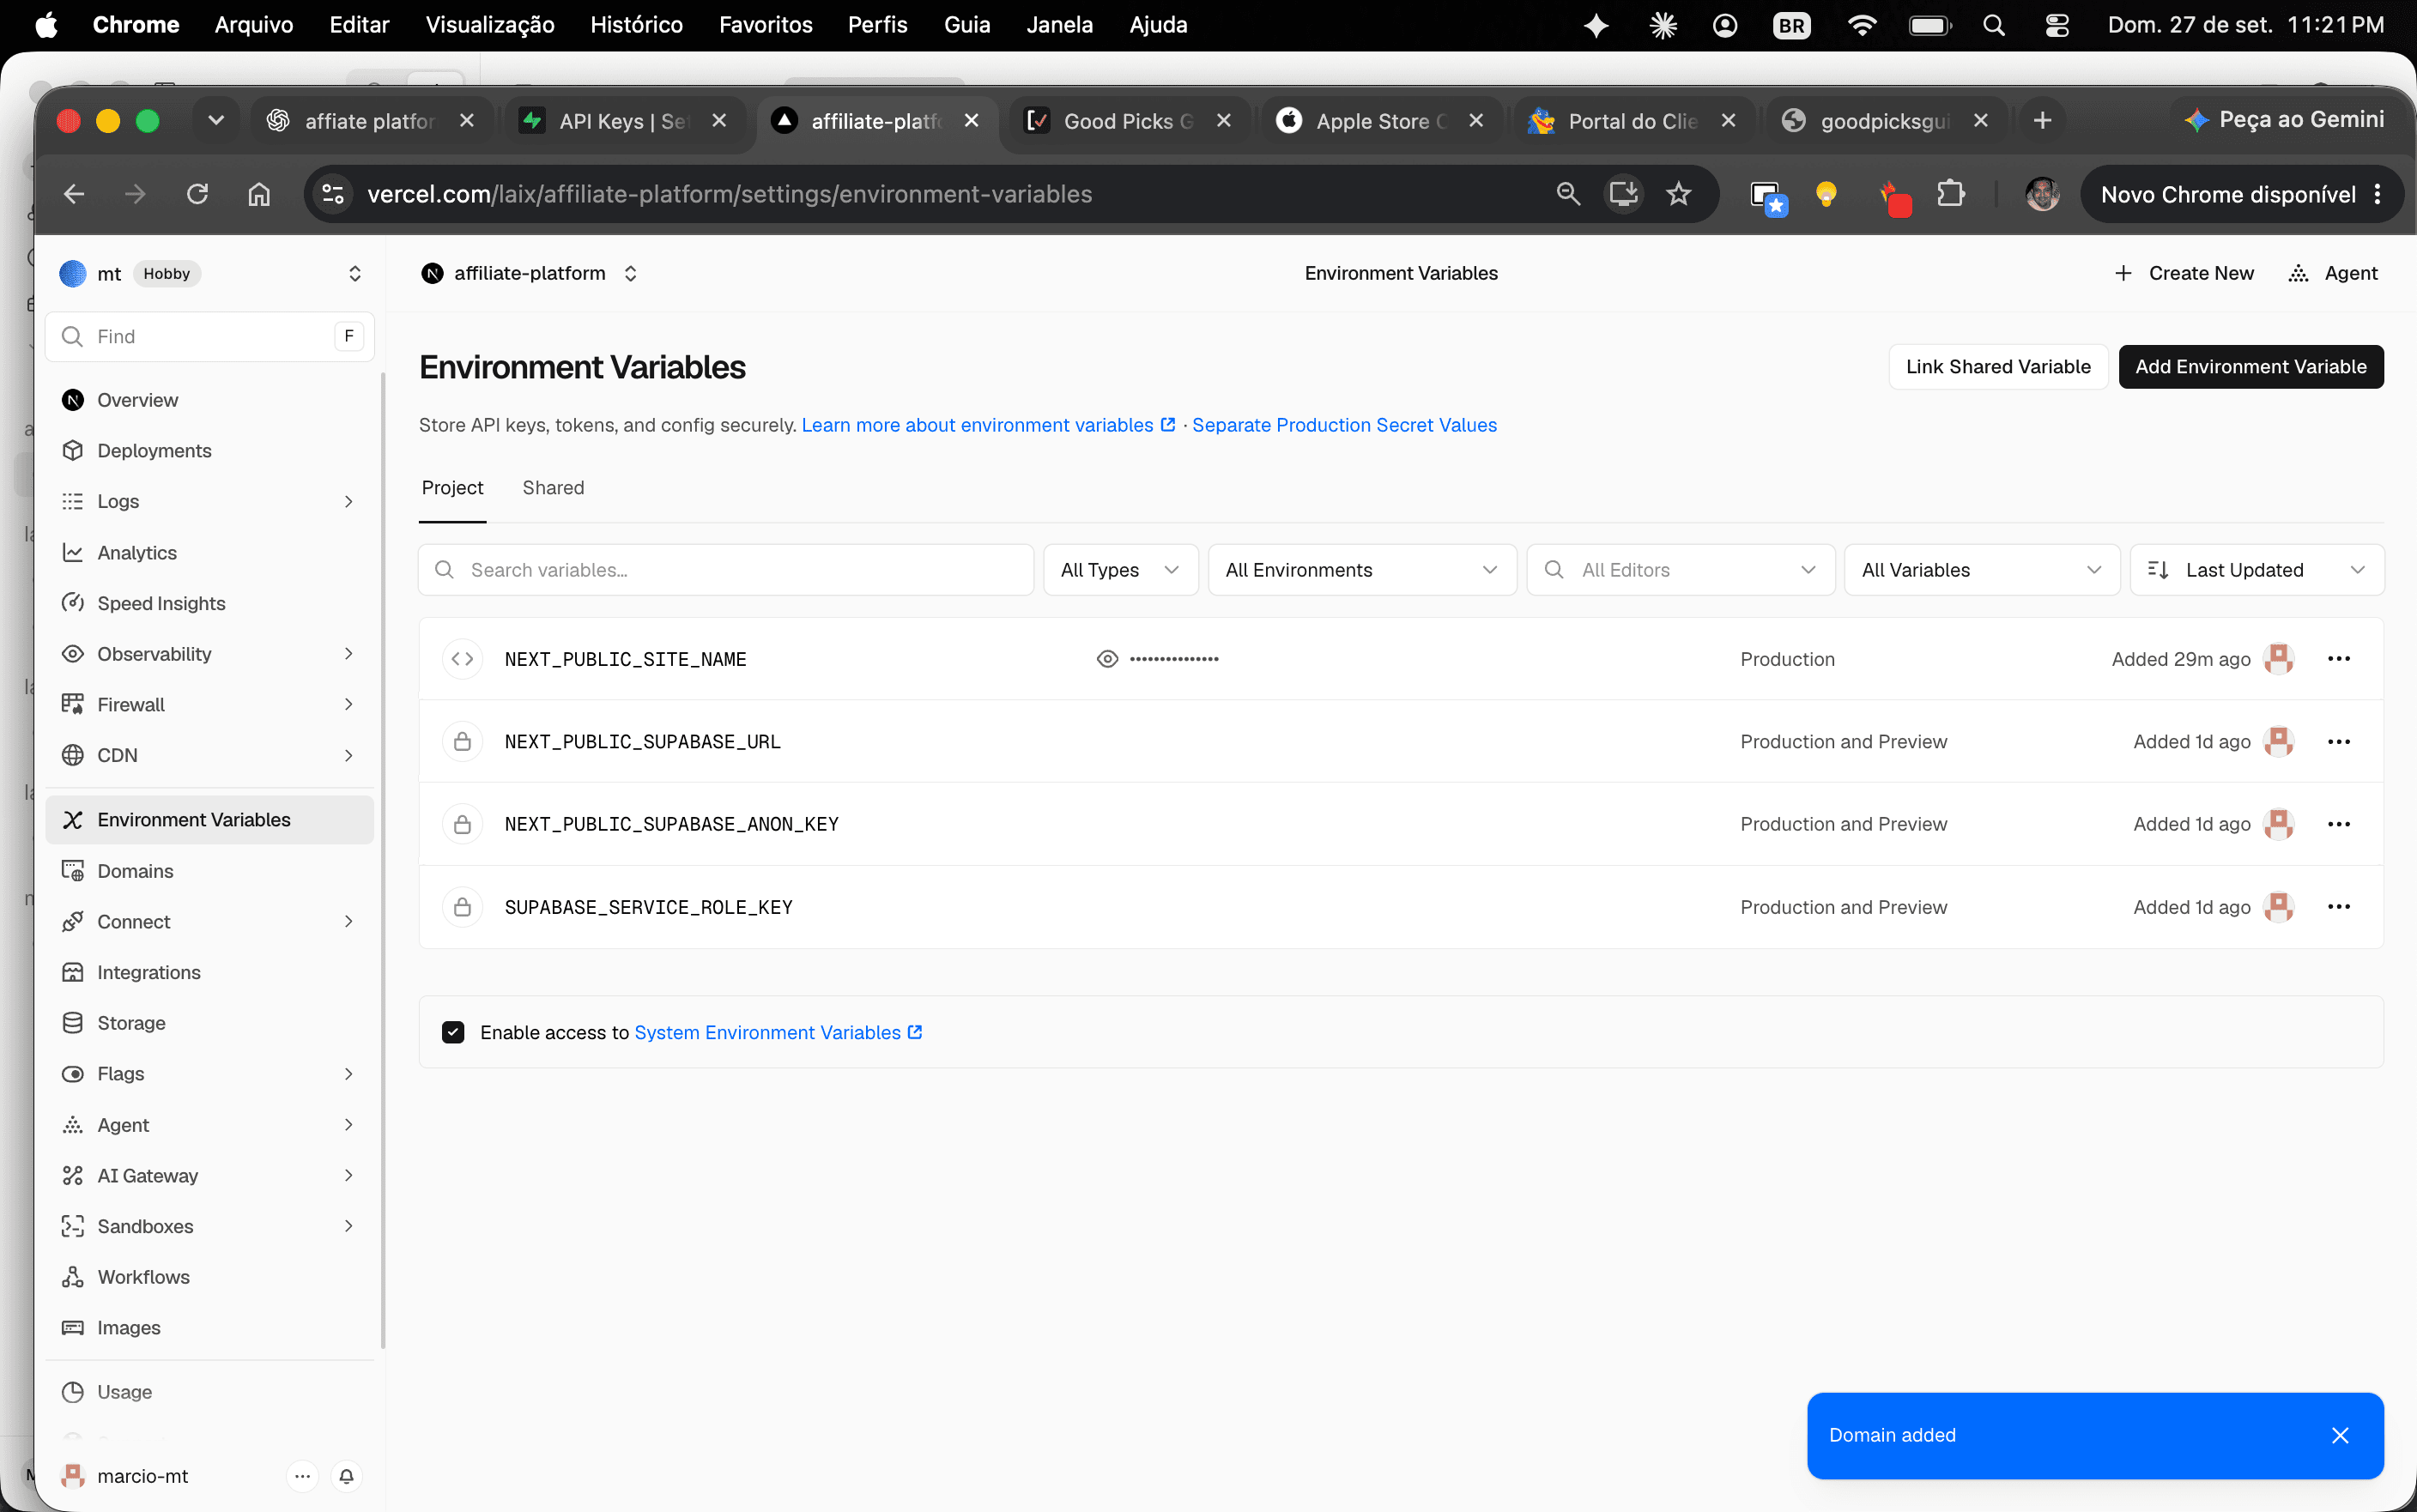Open Workflows in the sidebar
The width and height of the screenshot is (2417, 1512).
(210, 1277)
